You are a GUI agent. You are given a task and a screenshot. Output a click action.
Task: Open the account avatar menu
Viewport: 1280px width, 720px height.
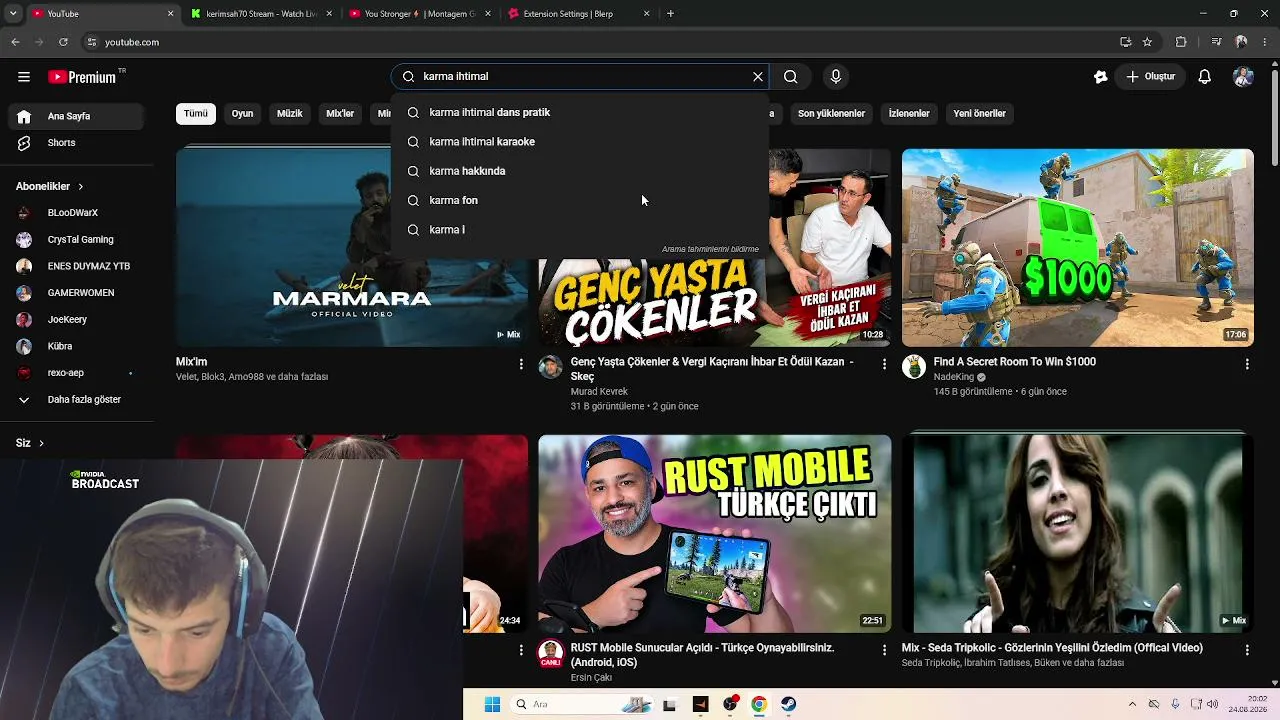click(x=1243, y=77)
